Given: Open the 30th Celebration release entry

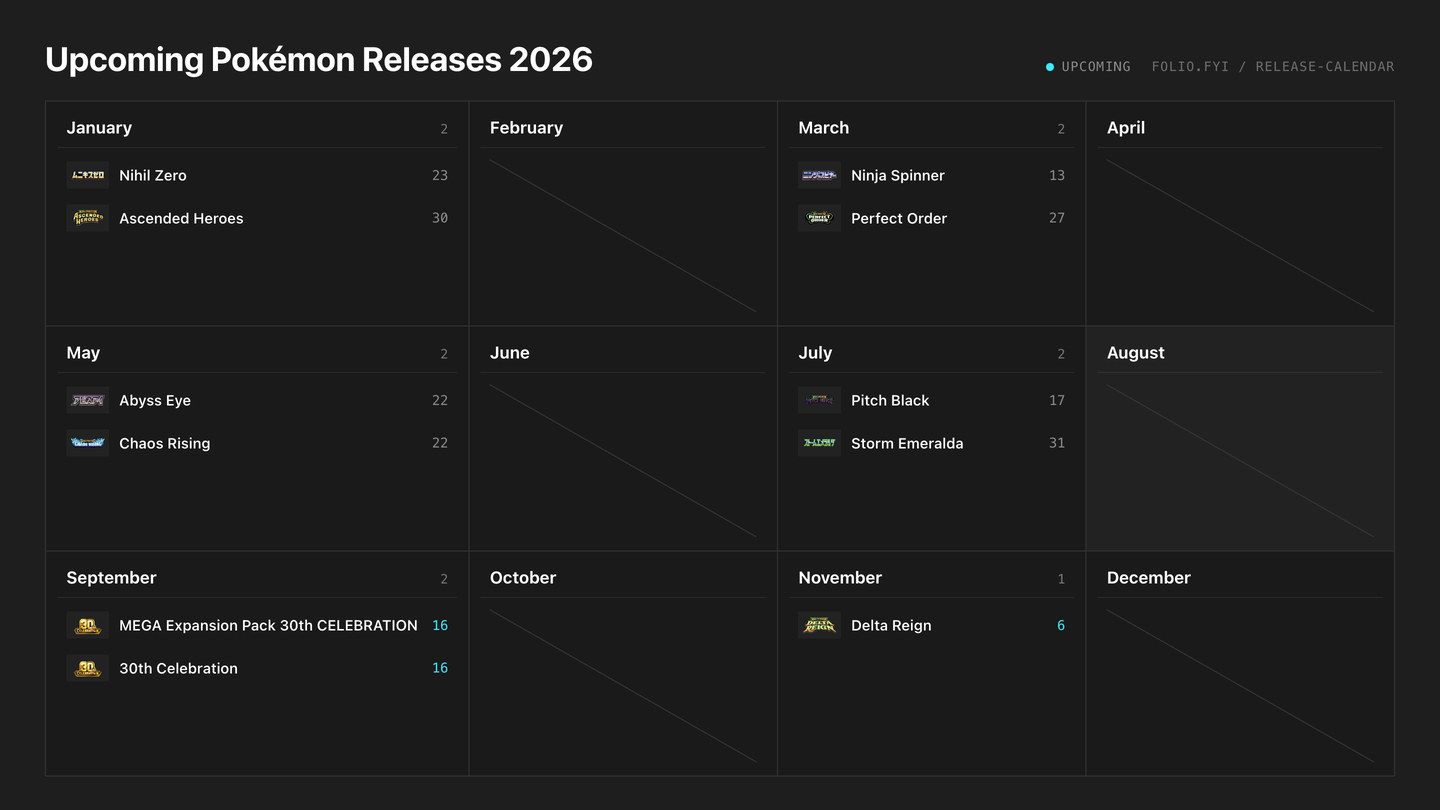Looking at the screenshot, I should click(x=257, y=668).
